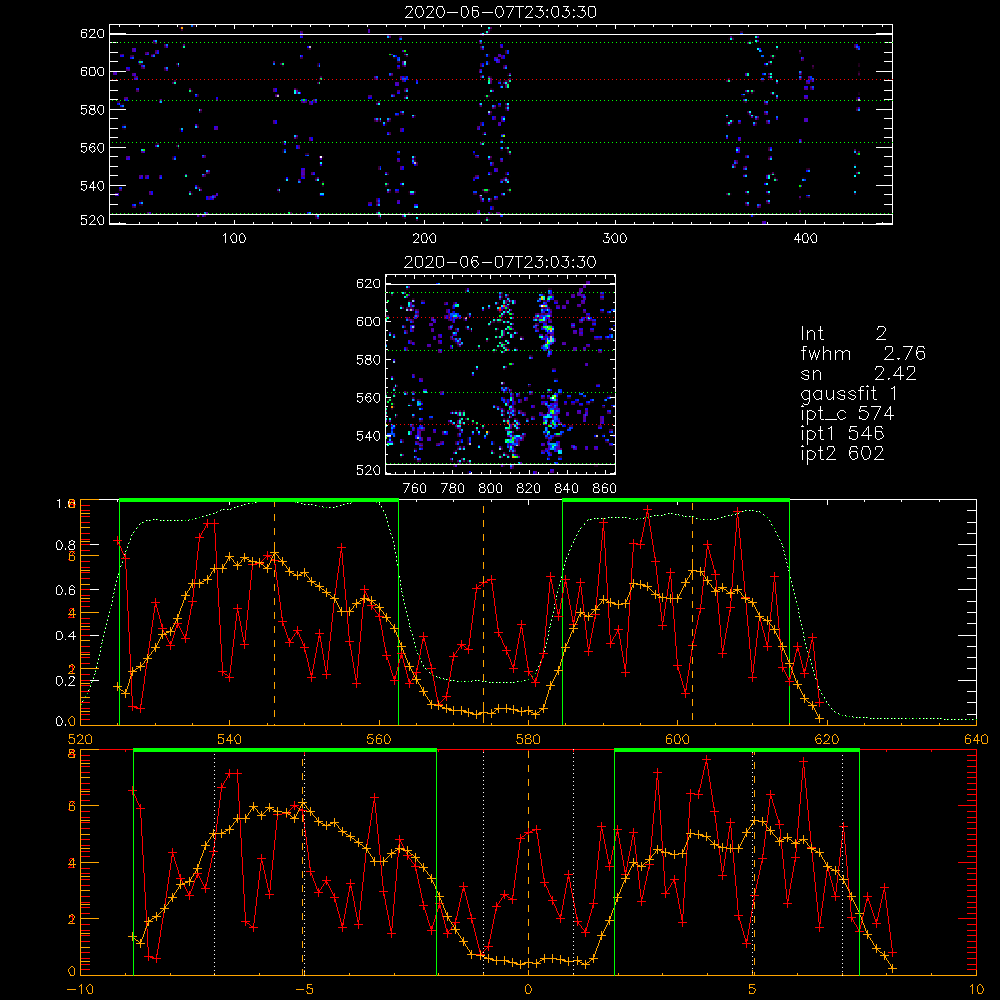Click the 560 label on the top plot y-axis

[x=92, y=147]
